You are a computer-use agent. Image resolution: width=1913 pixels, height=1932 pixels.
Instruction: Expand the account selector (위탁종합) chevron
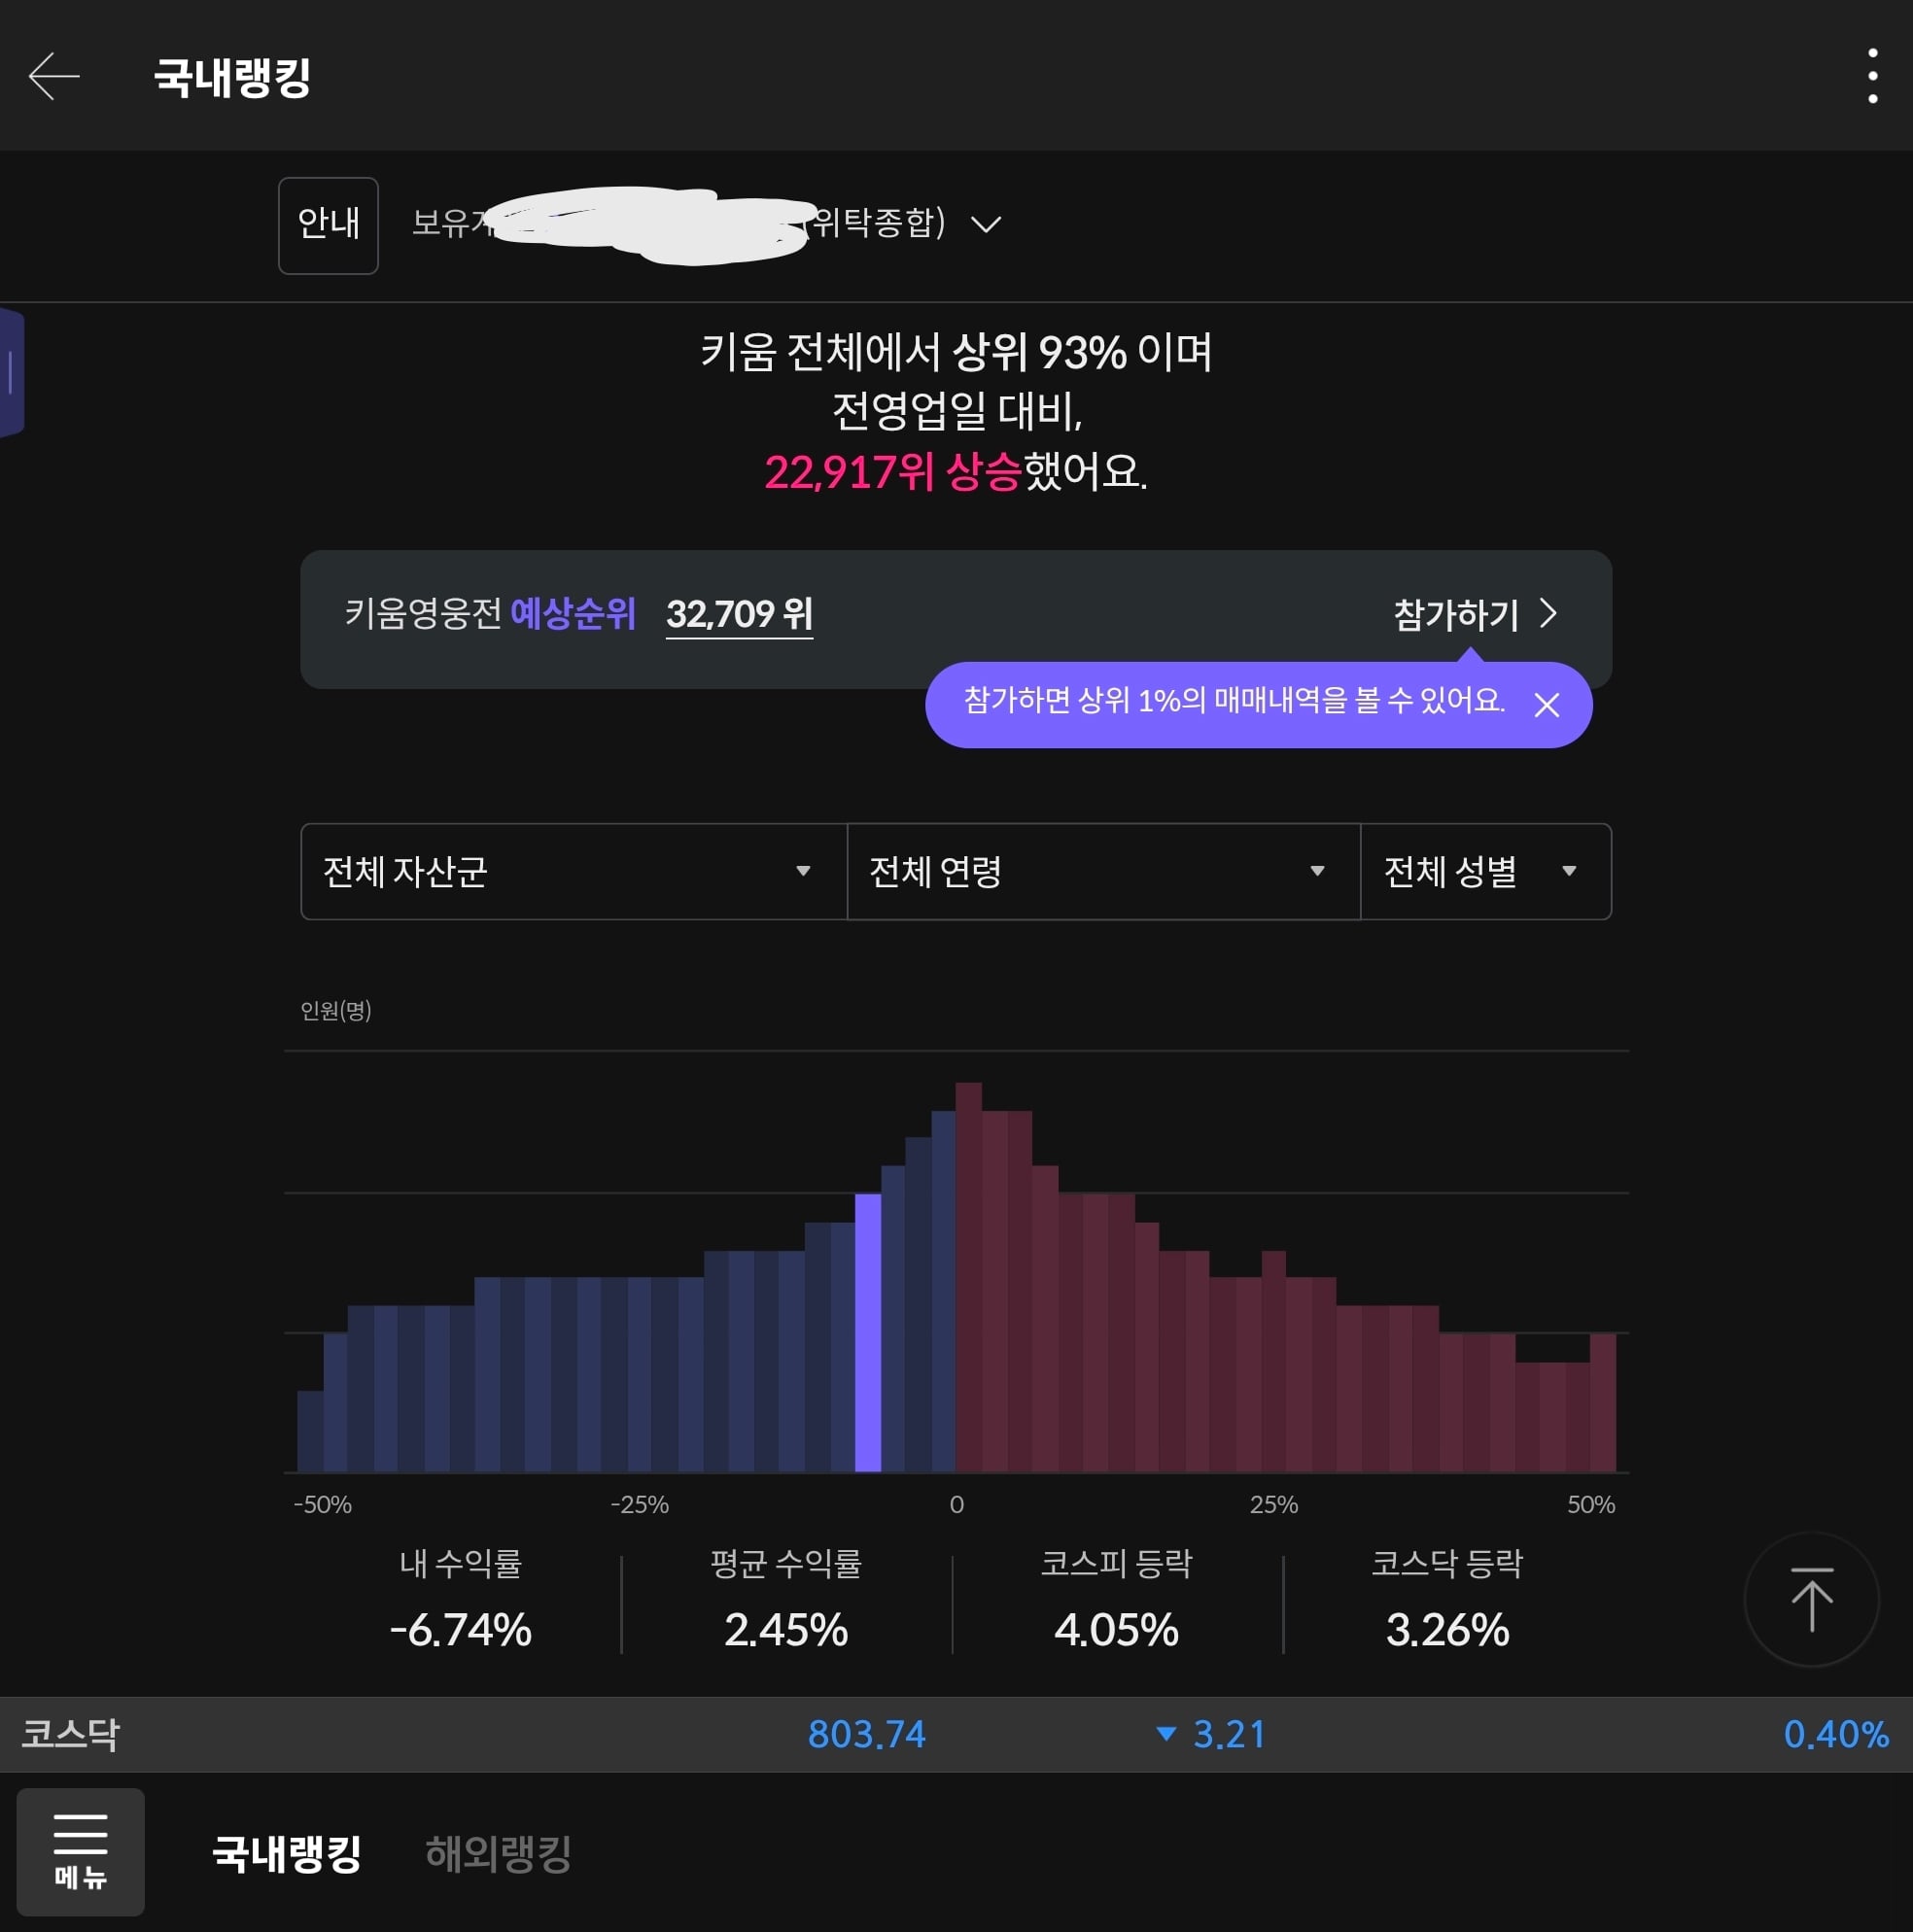pos(986,224)
